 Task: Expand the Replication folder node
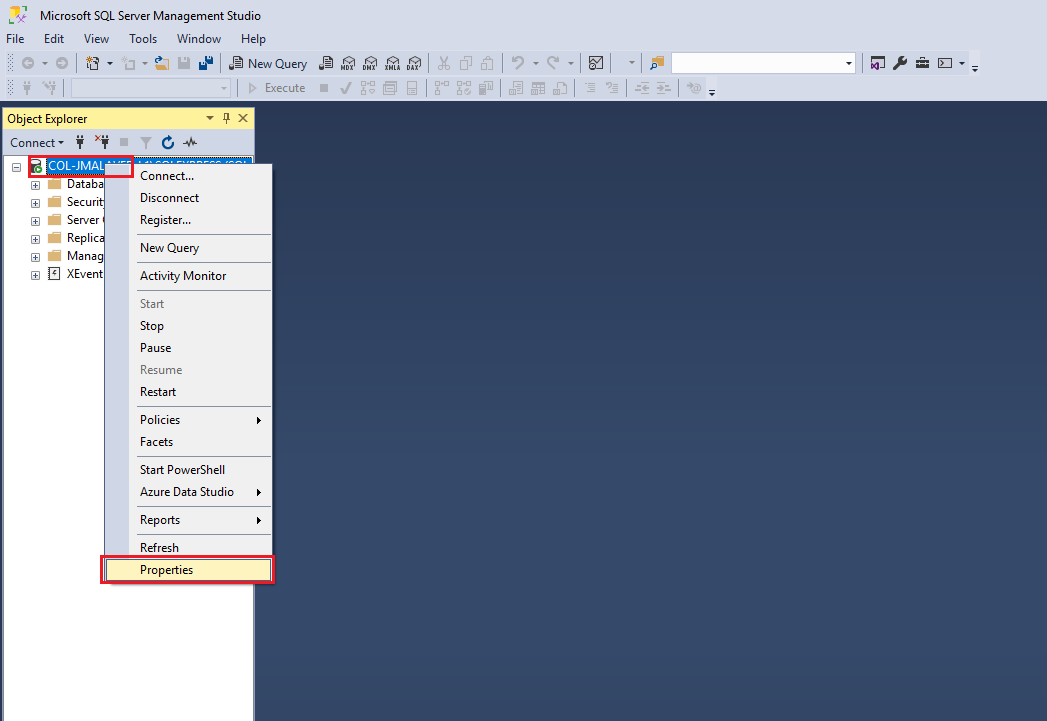click(35, 239)
